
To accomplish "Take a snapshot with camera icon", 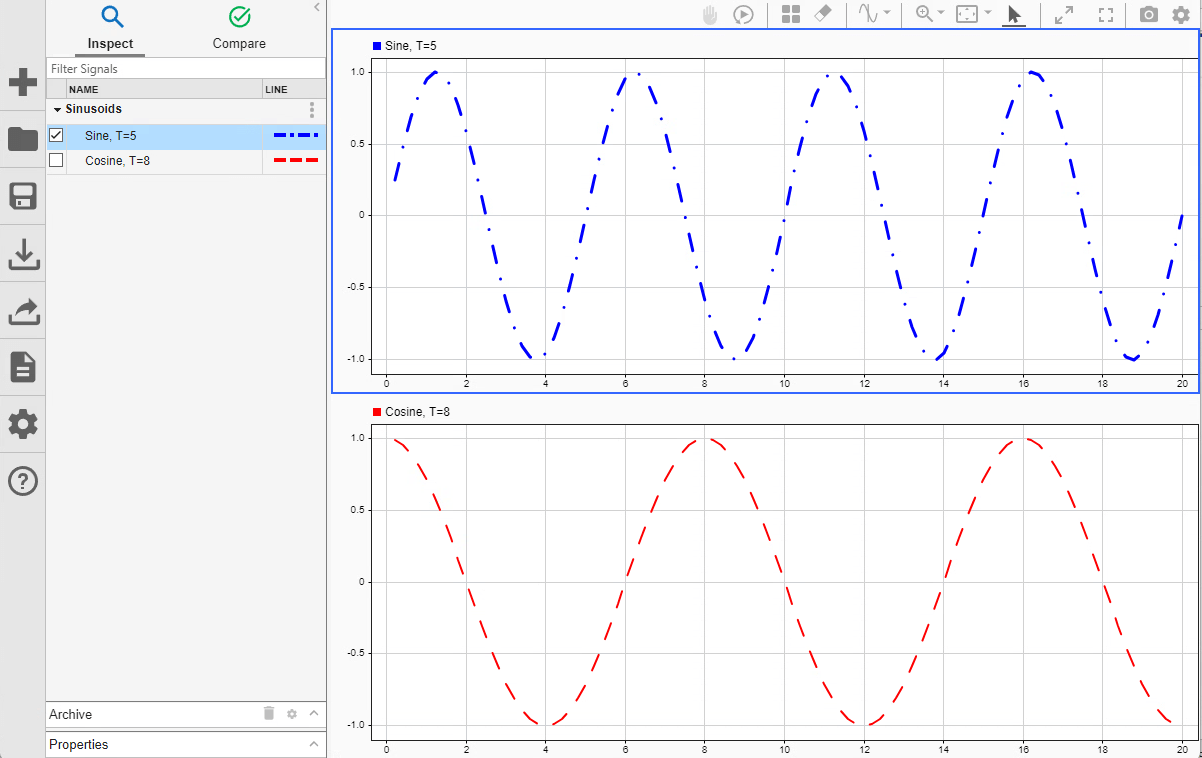I will [1149, 14].
